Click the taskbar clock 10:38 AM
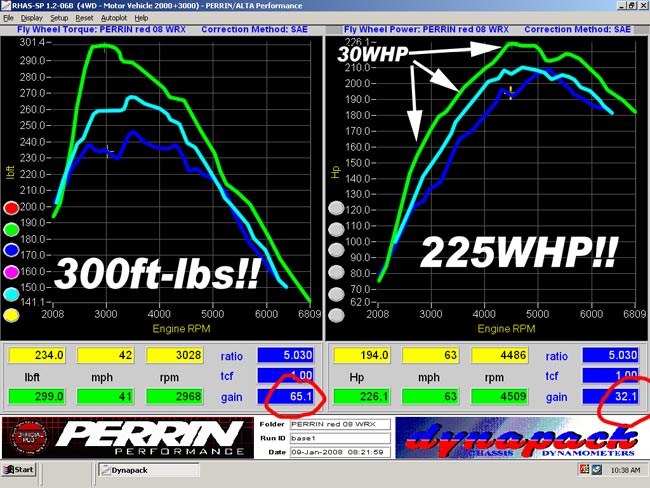This screenshot has height=488, width=650. pos(625,470)
